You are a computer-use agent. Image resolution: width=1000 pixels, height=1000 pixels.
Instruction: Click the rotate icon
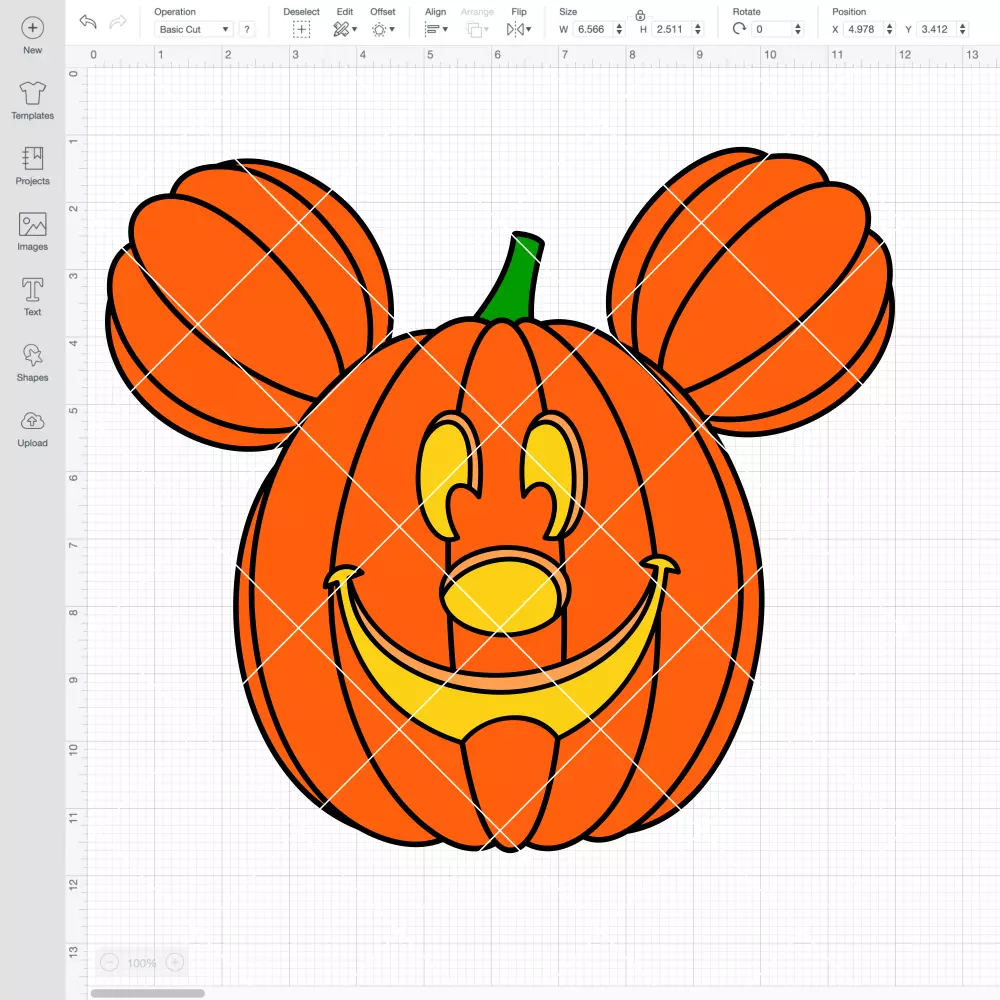pyautogui.click(x=739, y=29)
